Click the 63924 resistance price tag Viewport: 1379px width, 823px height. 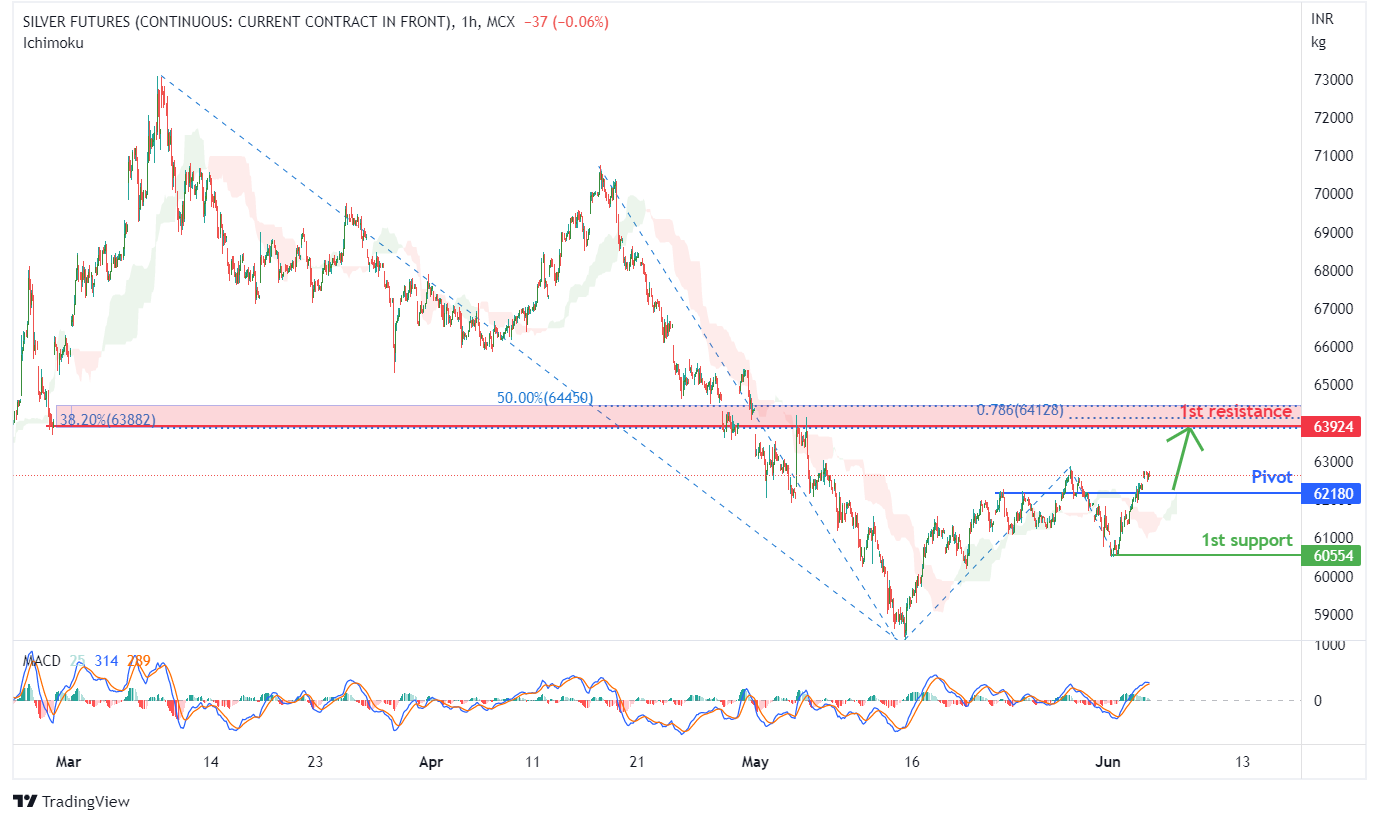coord(1331,428)
